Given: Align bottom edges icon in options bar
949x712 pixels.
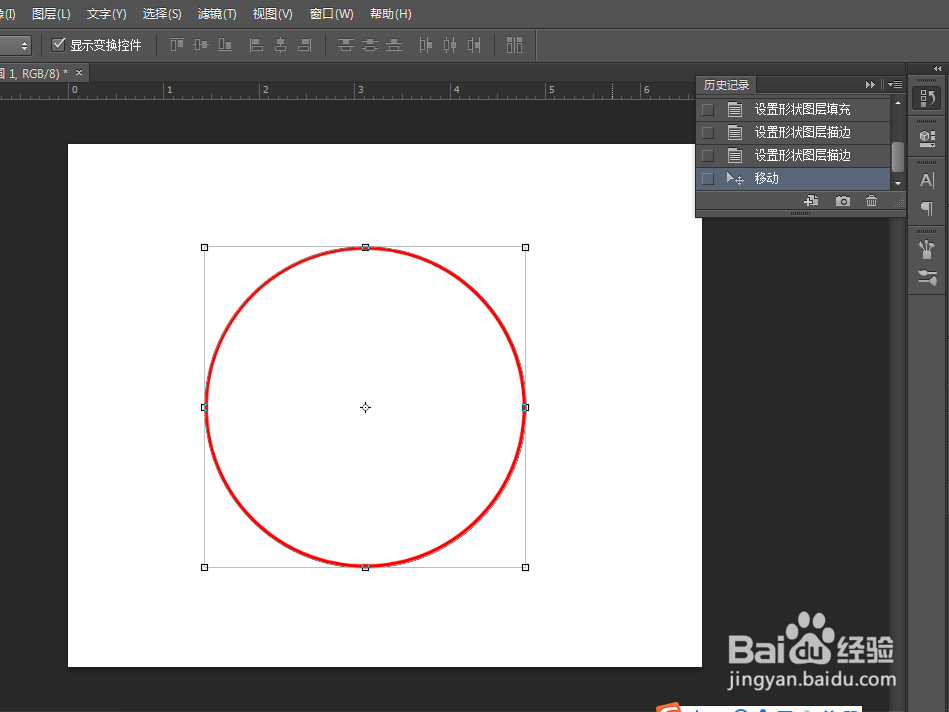Looking at the screenshot, I should click(225, 45).
